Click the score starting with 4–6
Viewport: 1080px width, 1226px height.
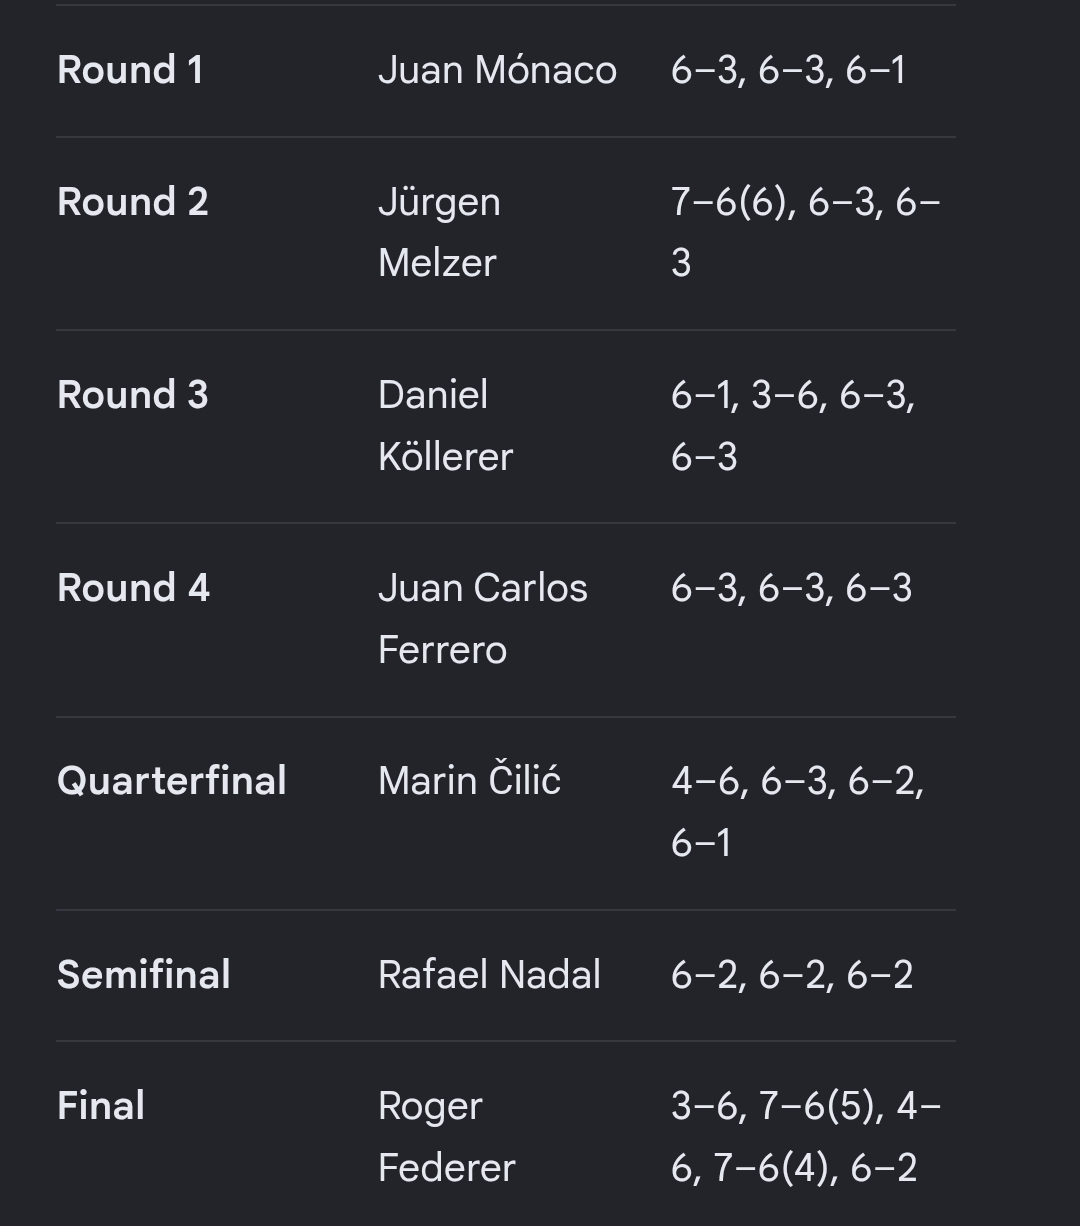coord(797,811)
